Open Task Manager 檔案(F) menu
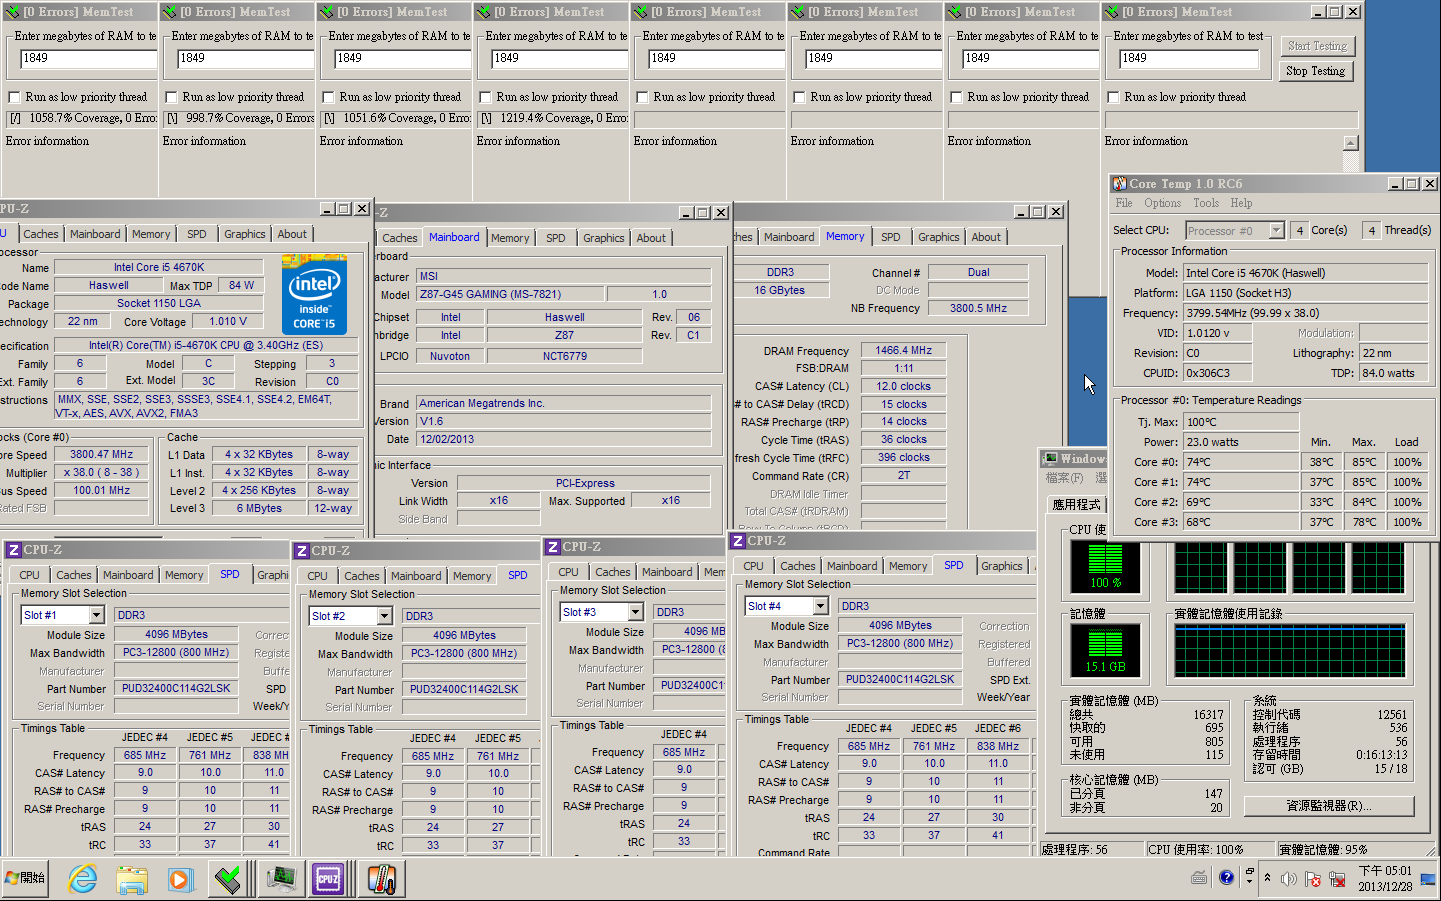The height and width of the screenshot is (901, 1441). [1064, 478]
